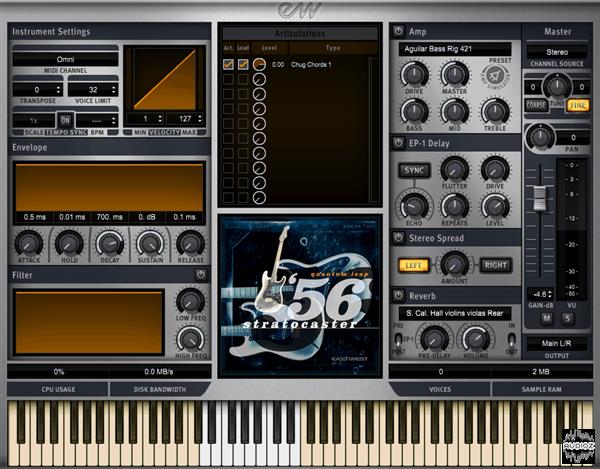Click the Articulations list scrollbar
This screenshot has width=600, height=469.
point(373,130)
